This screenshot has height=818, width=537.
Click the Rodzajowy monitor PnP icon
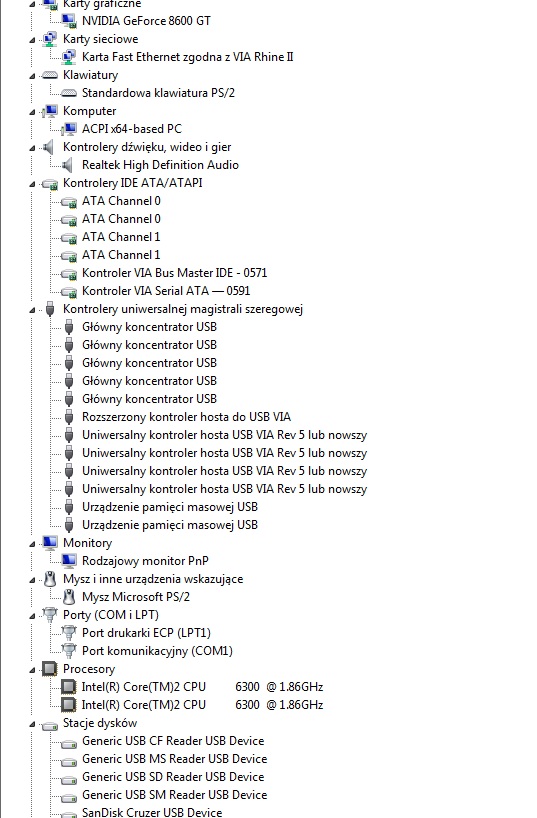pyautogui.click(x=69, y=561)
